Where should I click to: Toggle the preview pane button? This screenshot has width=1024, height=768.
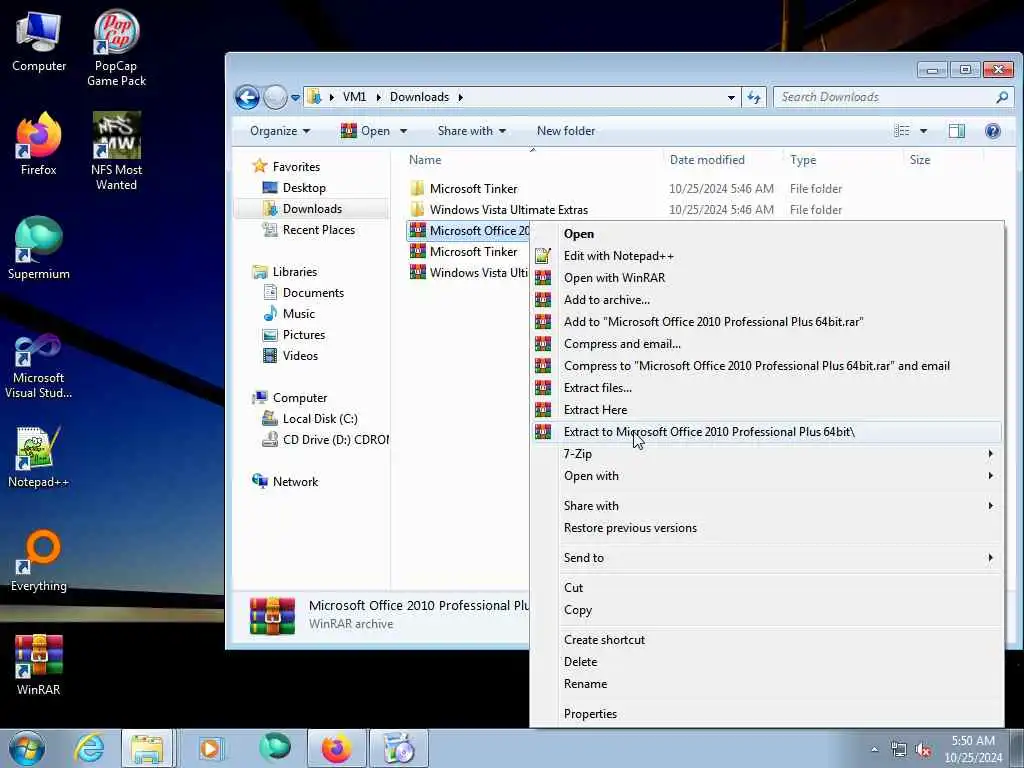coord(956,131)
